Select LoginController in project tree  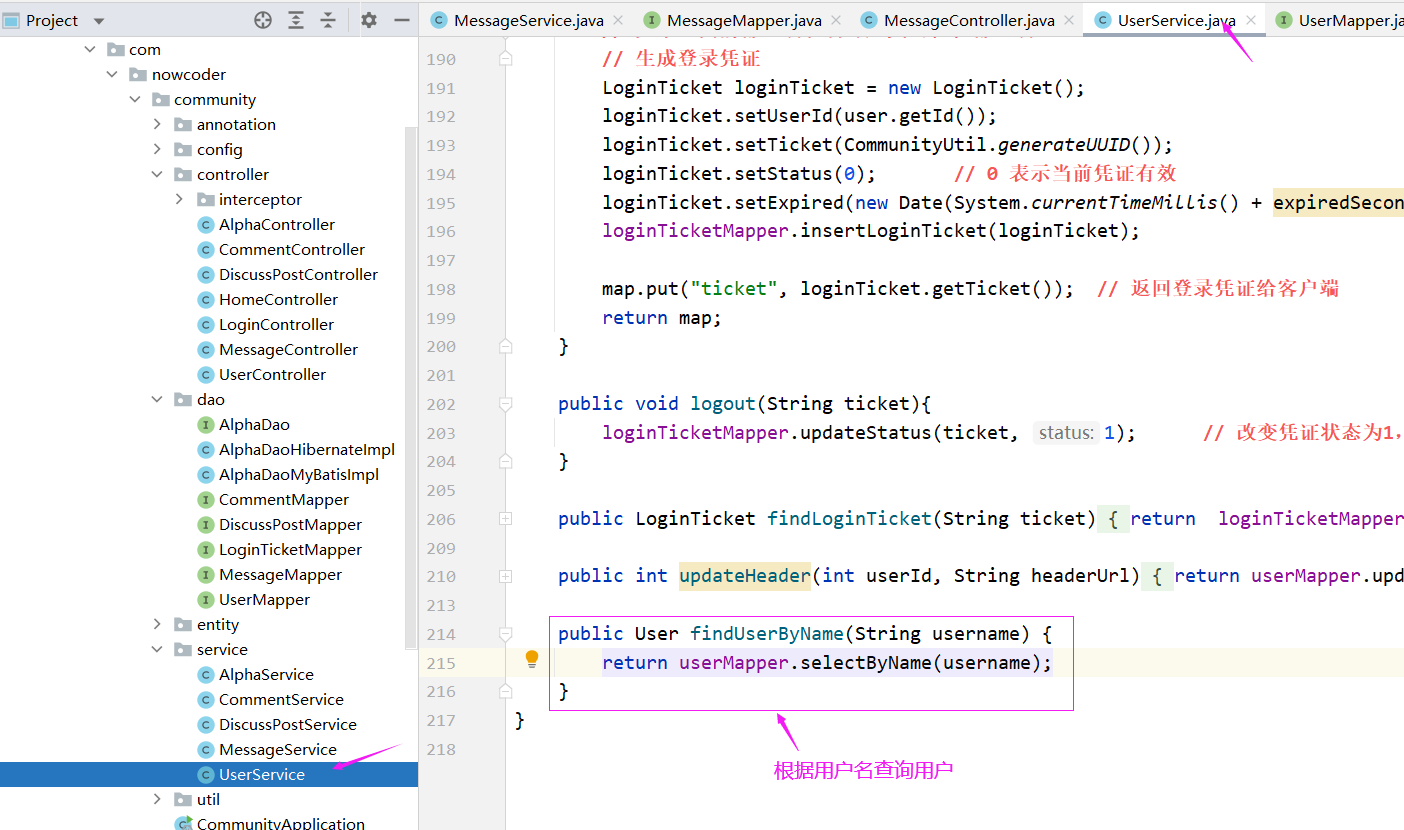tap(276, 324)
